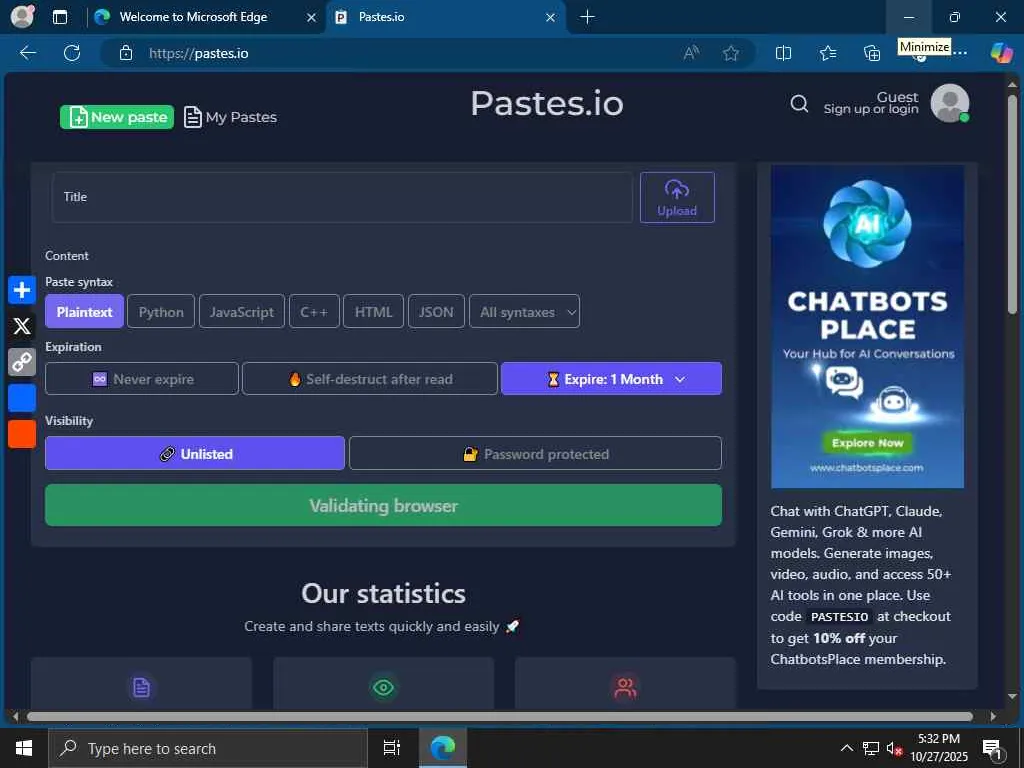
Task: Select C++ paste syntax
Action: pyautogui.click(x=314, y=312)
